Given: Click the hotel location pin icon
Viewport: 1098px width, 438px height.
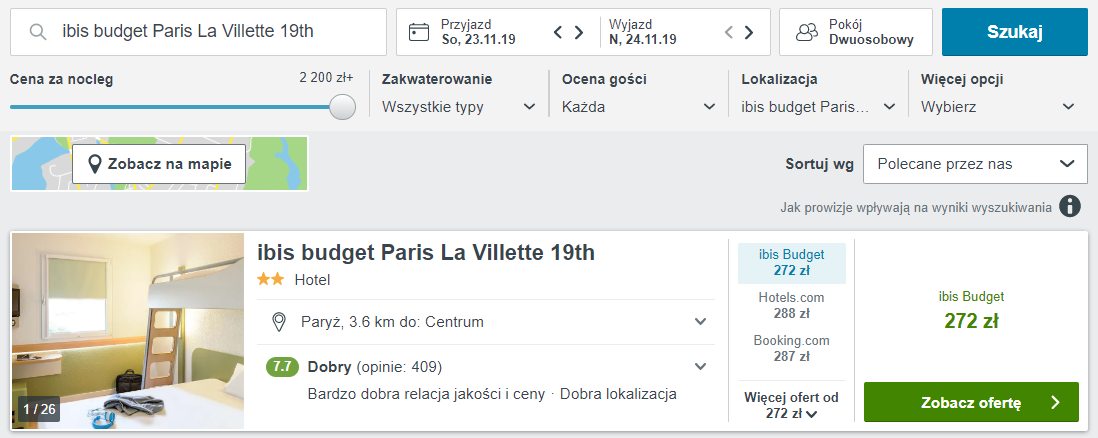Looking at the screenshot, I should [x=280, y=322].
